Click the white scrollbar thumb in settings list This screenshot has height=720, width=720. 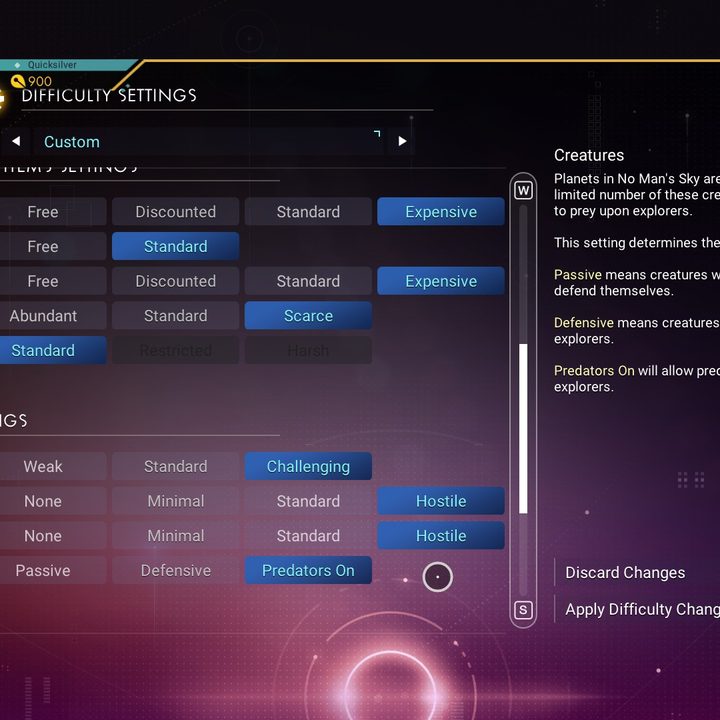(x=523, y=428)
